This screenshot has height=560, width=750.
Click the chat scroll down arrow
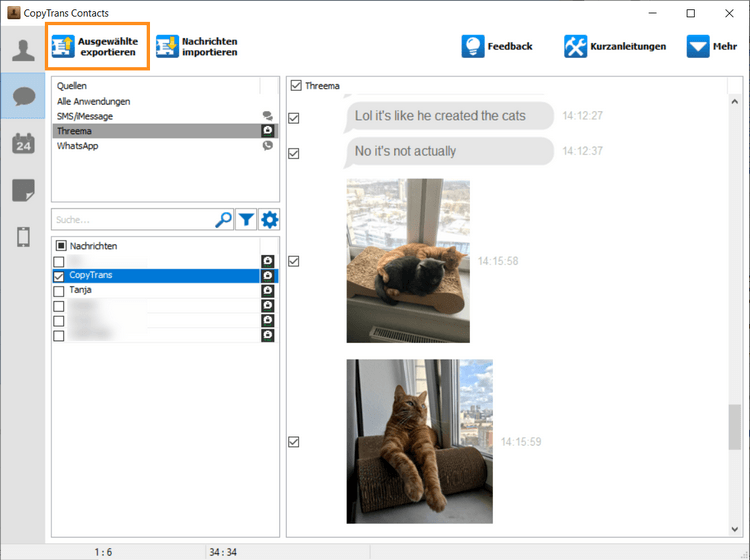735,529
